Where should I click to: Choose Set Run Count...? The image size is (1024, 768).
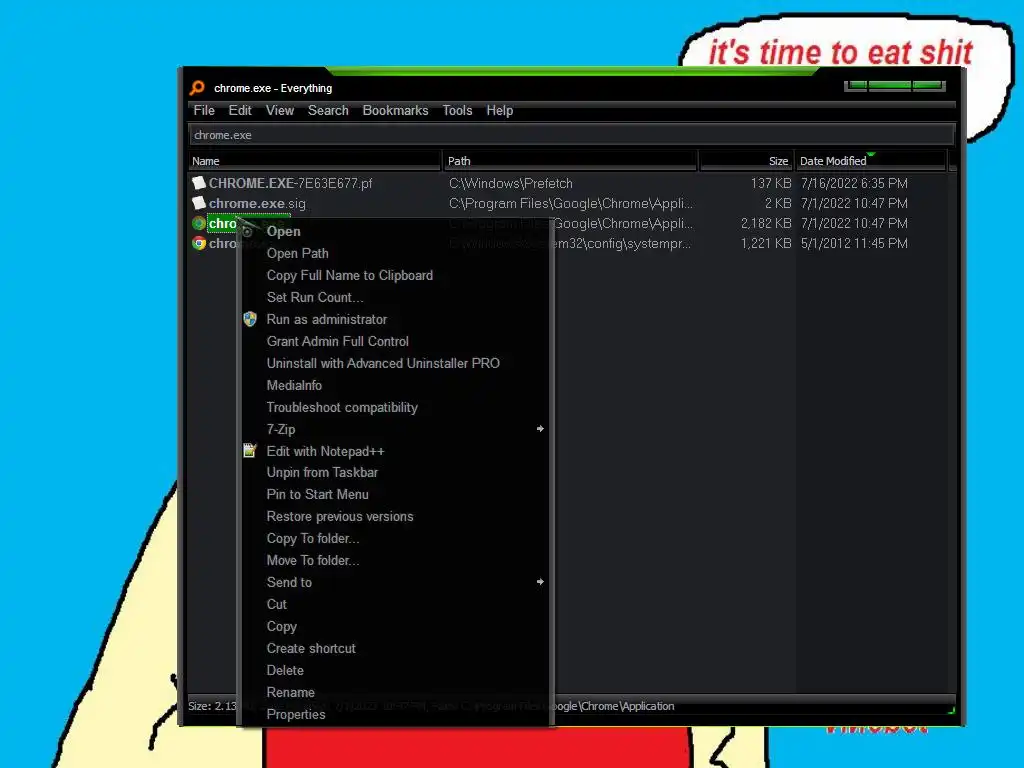[315, 297]
